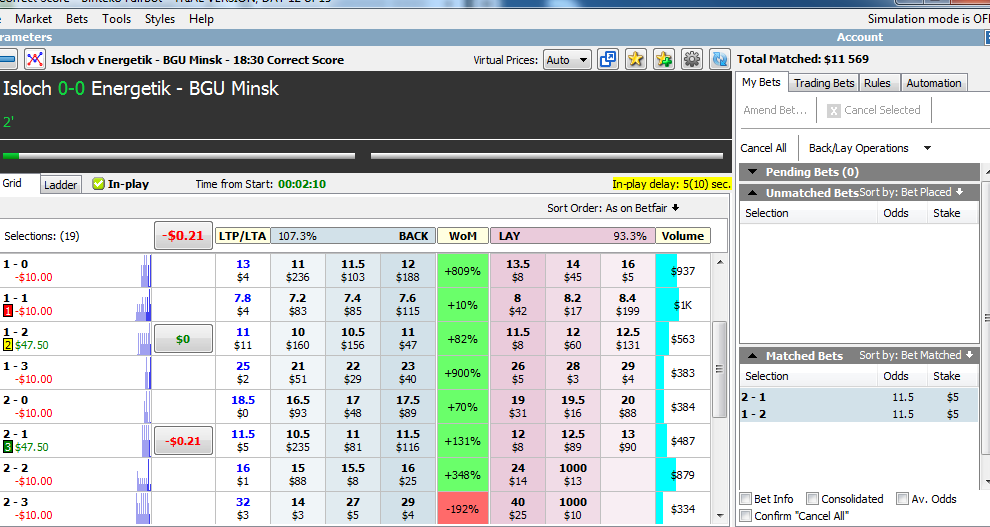The height and width of the screenshot is (527, 990).
Task: Click the price history chart for 1 - 1
Action: click(x=144, y=305)
